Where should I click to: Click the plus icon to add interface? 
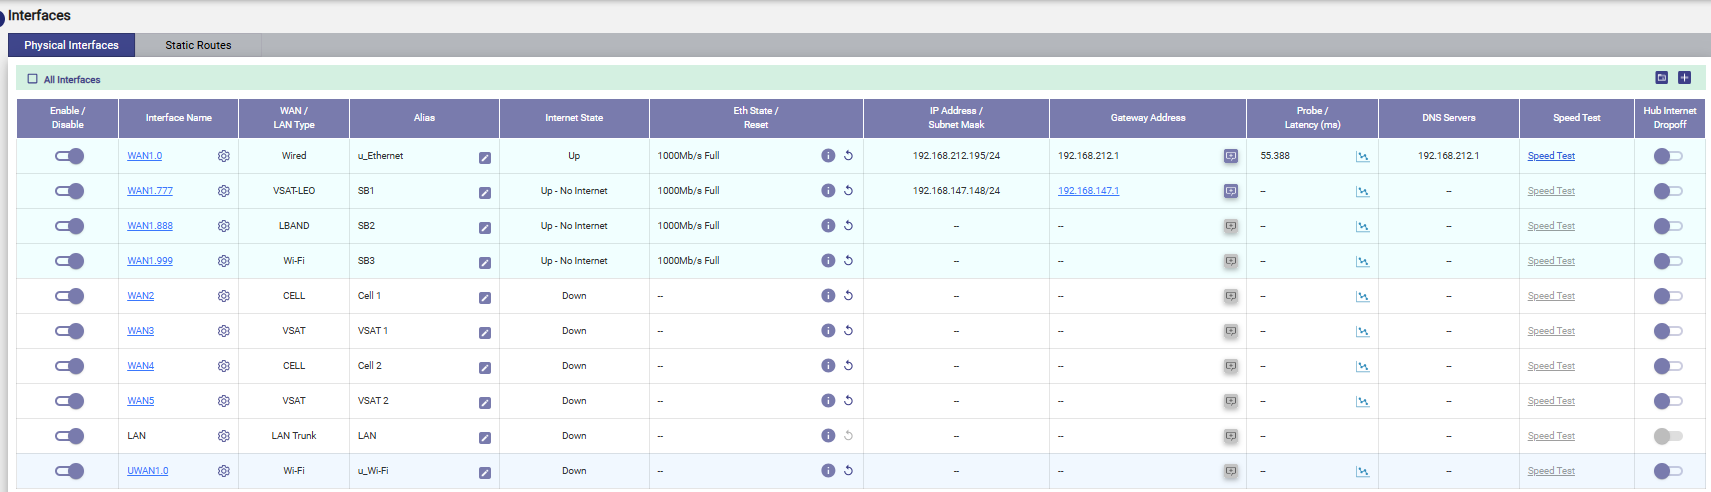tap(1684, 78)
